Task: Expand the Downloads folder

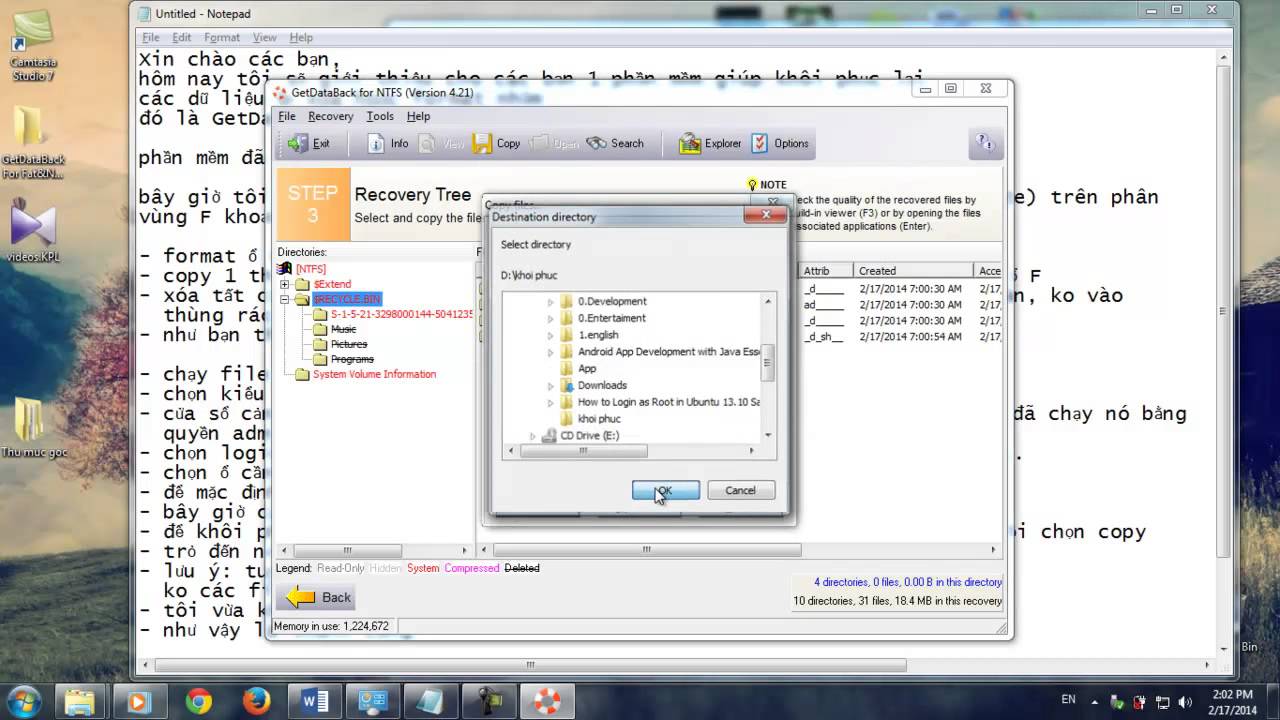Action: tap(550, 385)
